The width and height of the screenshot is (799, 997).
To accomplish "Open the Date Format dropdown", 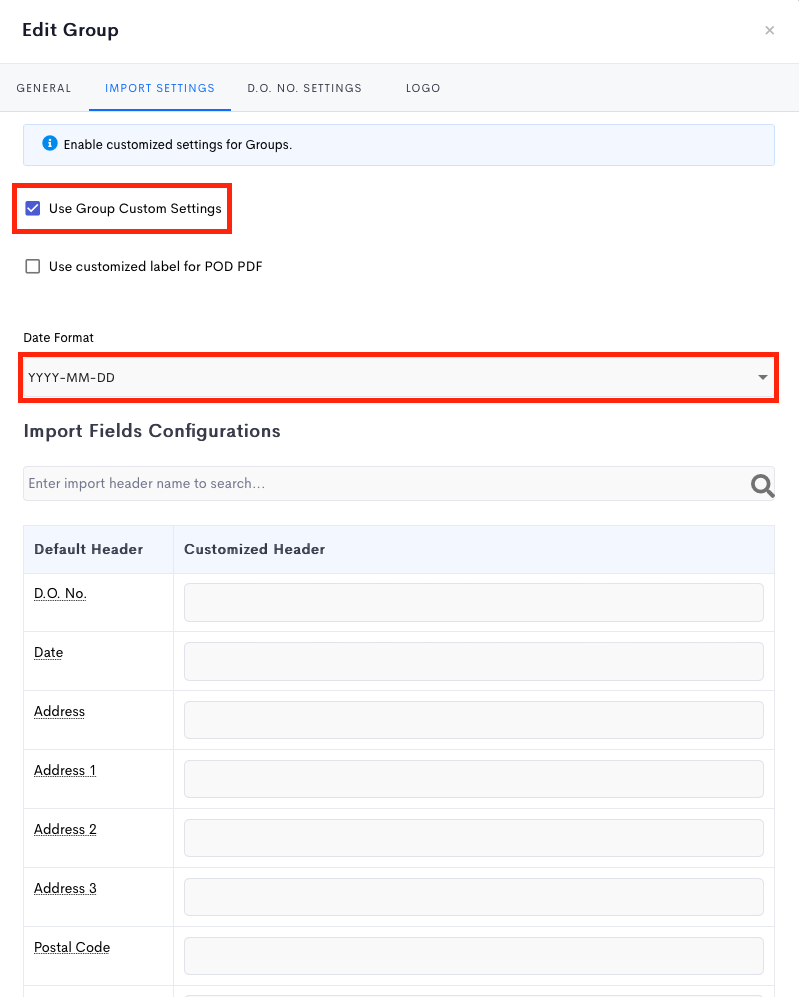I will point(399,377).
